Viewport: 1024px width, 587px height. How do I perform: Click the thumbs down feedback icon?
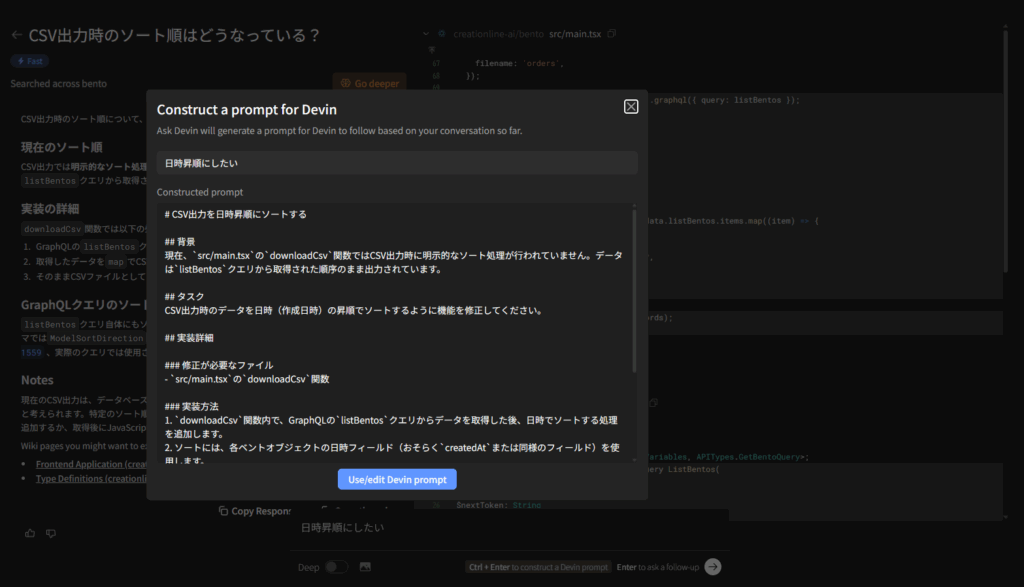[51, 534]
